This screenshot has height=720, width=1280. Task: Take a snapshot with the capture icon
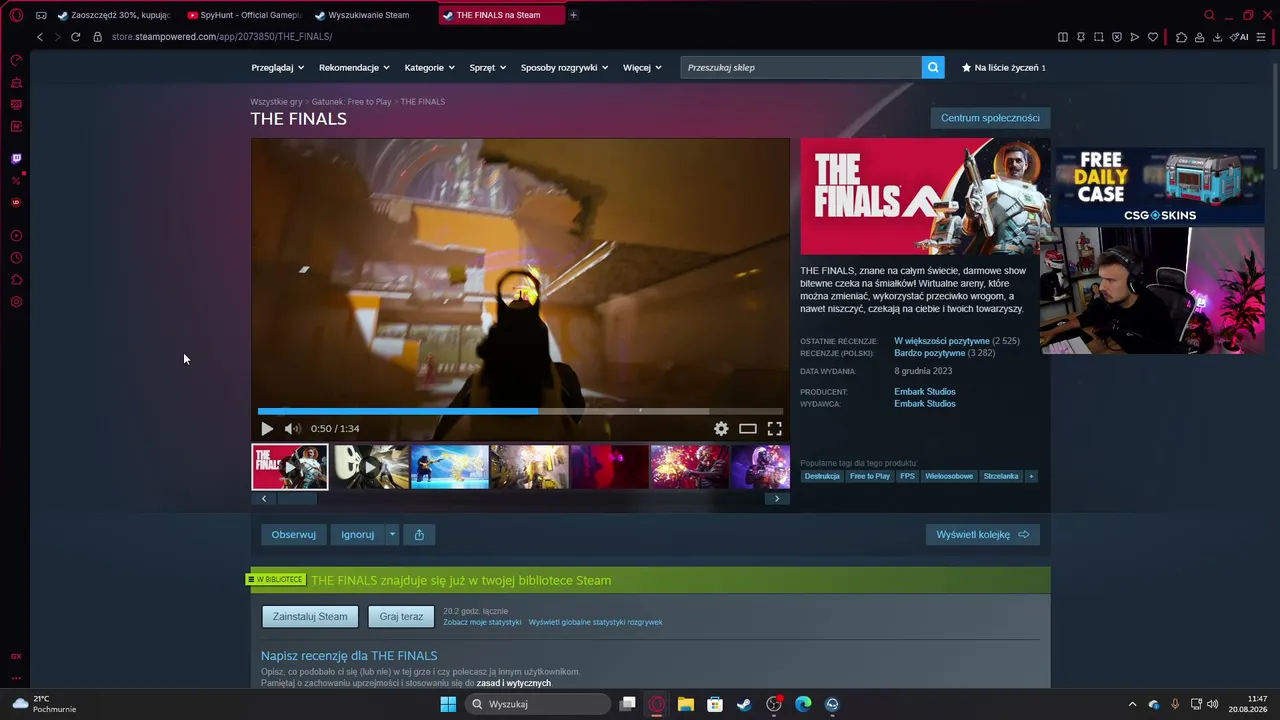(1098, 37)
